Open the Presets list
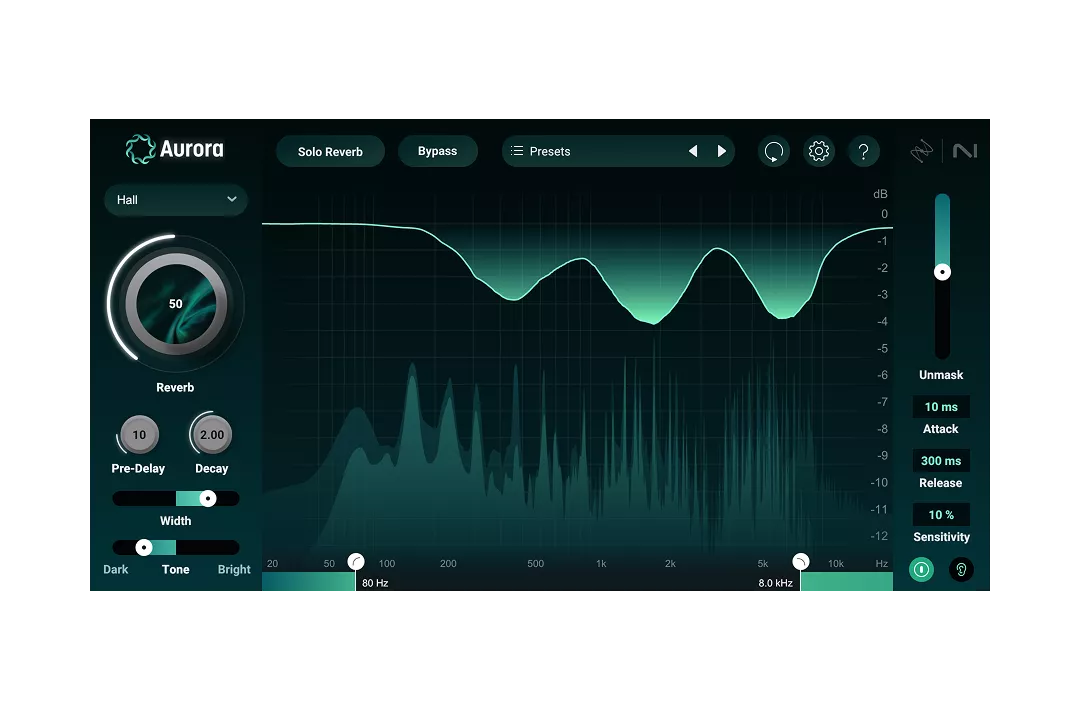This screenshot has height=710, width=1080. coord(590,152)
